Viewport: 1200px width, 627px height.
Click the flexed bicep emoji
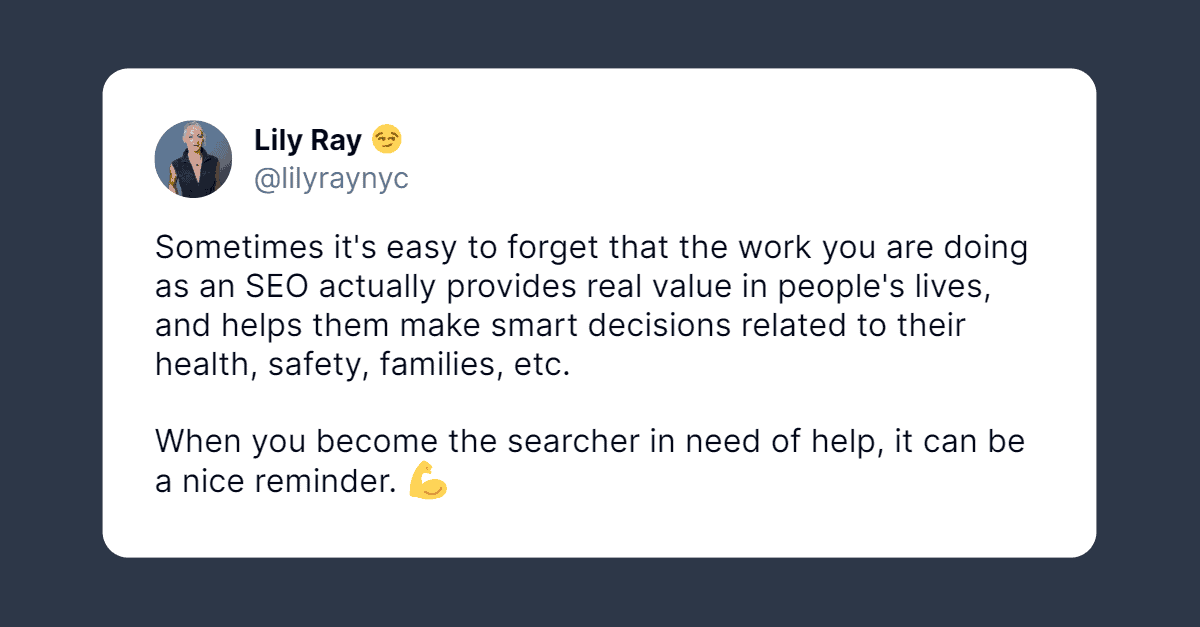tap(428, 481)
